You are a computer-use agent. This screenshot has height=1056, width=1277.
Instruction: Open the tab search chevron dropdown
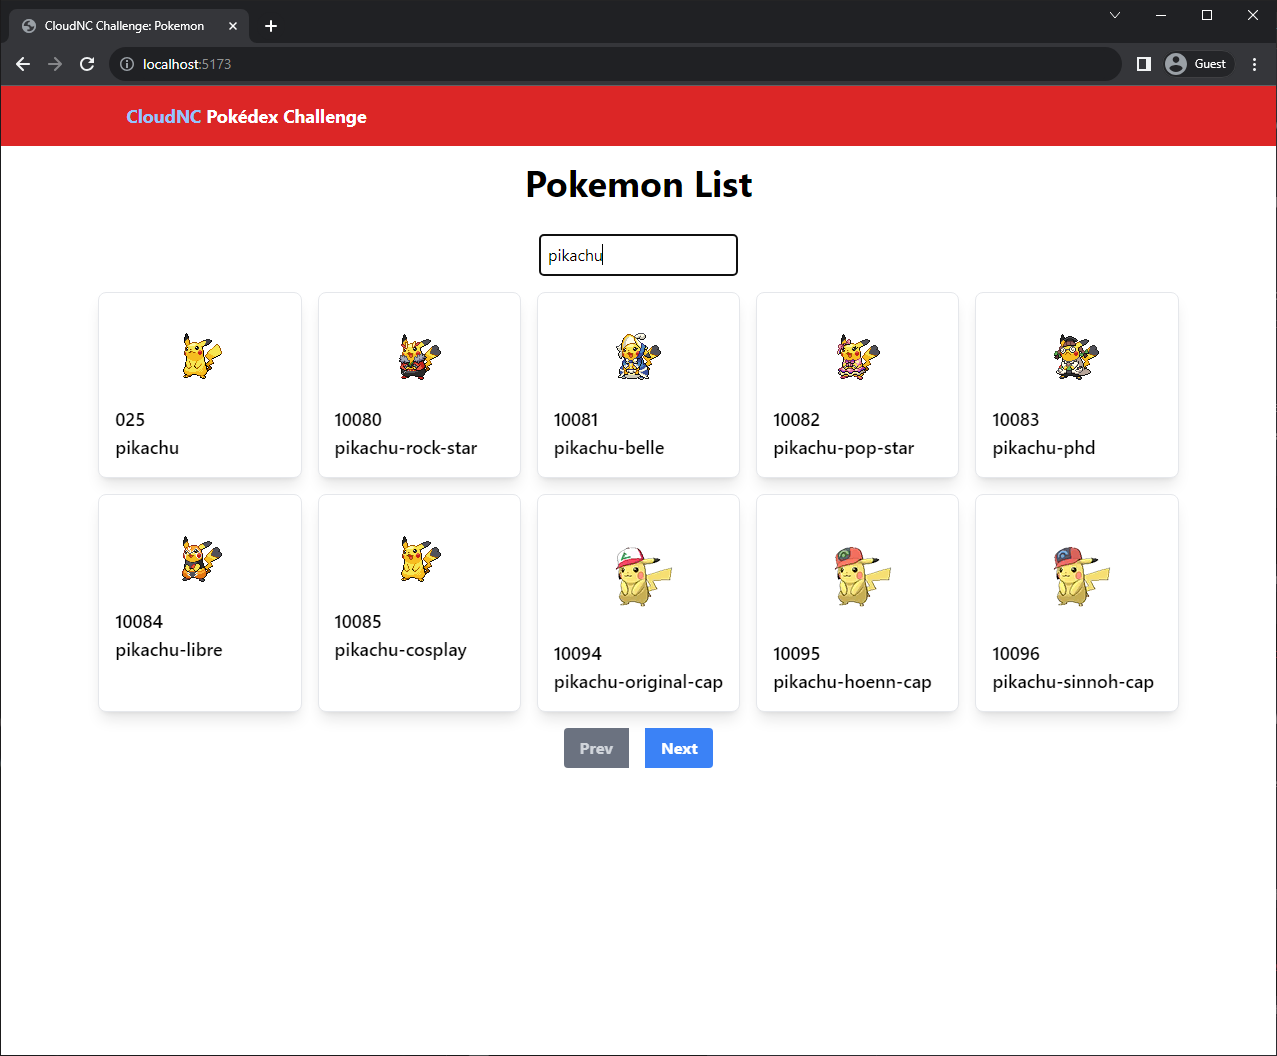(x=1115, y=15)
